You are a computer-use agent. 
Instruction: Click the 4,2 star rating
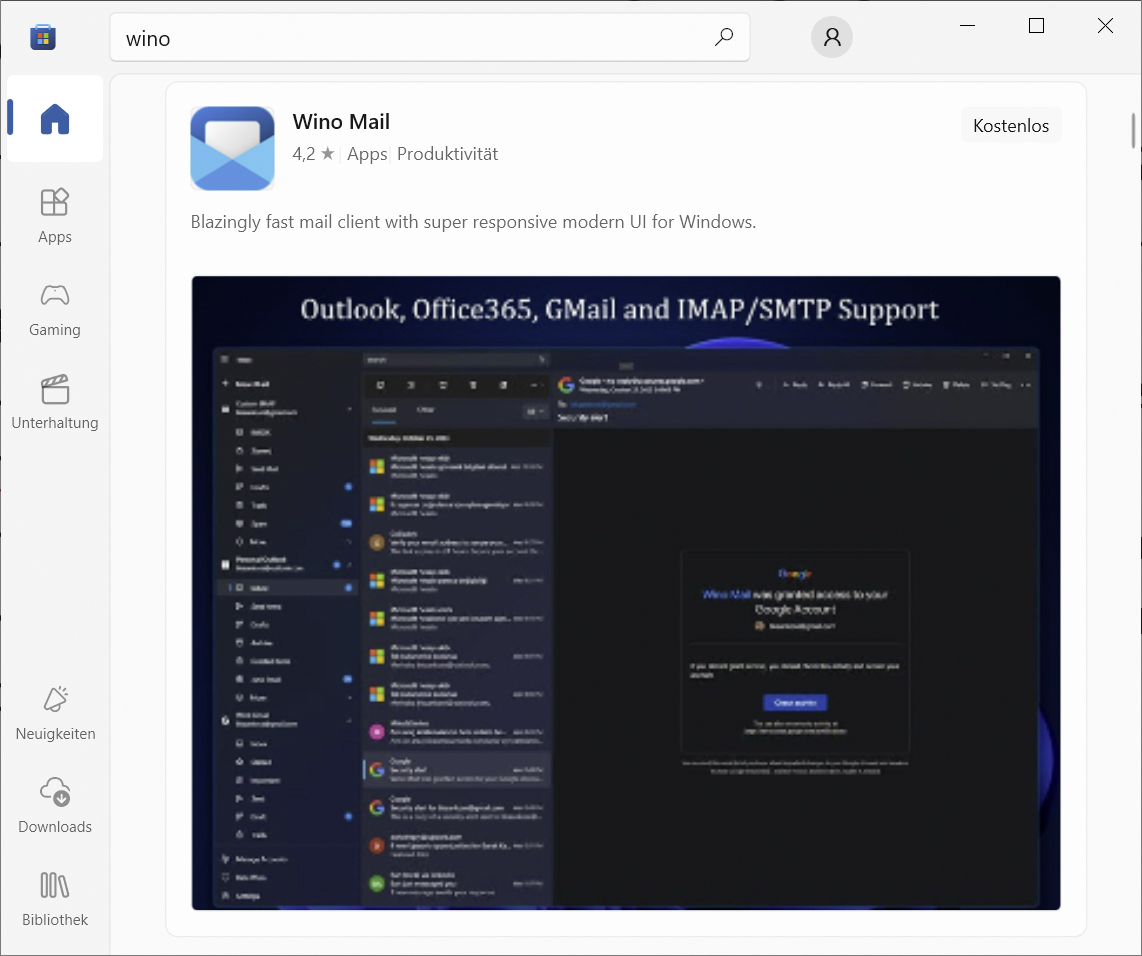pos(313,154)
